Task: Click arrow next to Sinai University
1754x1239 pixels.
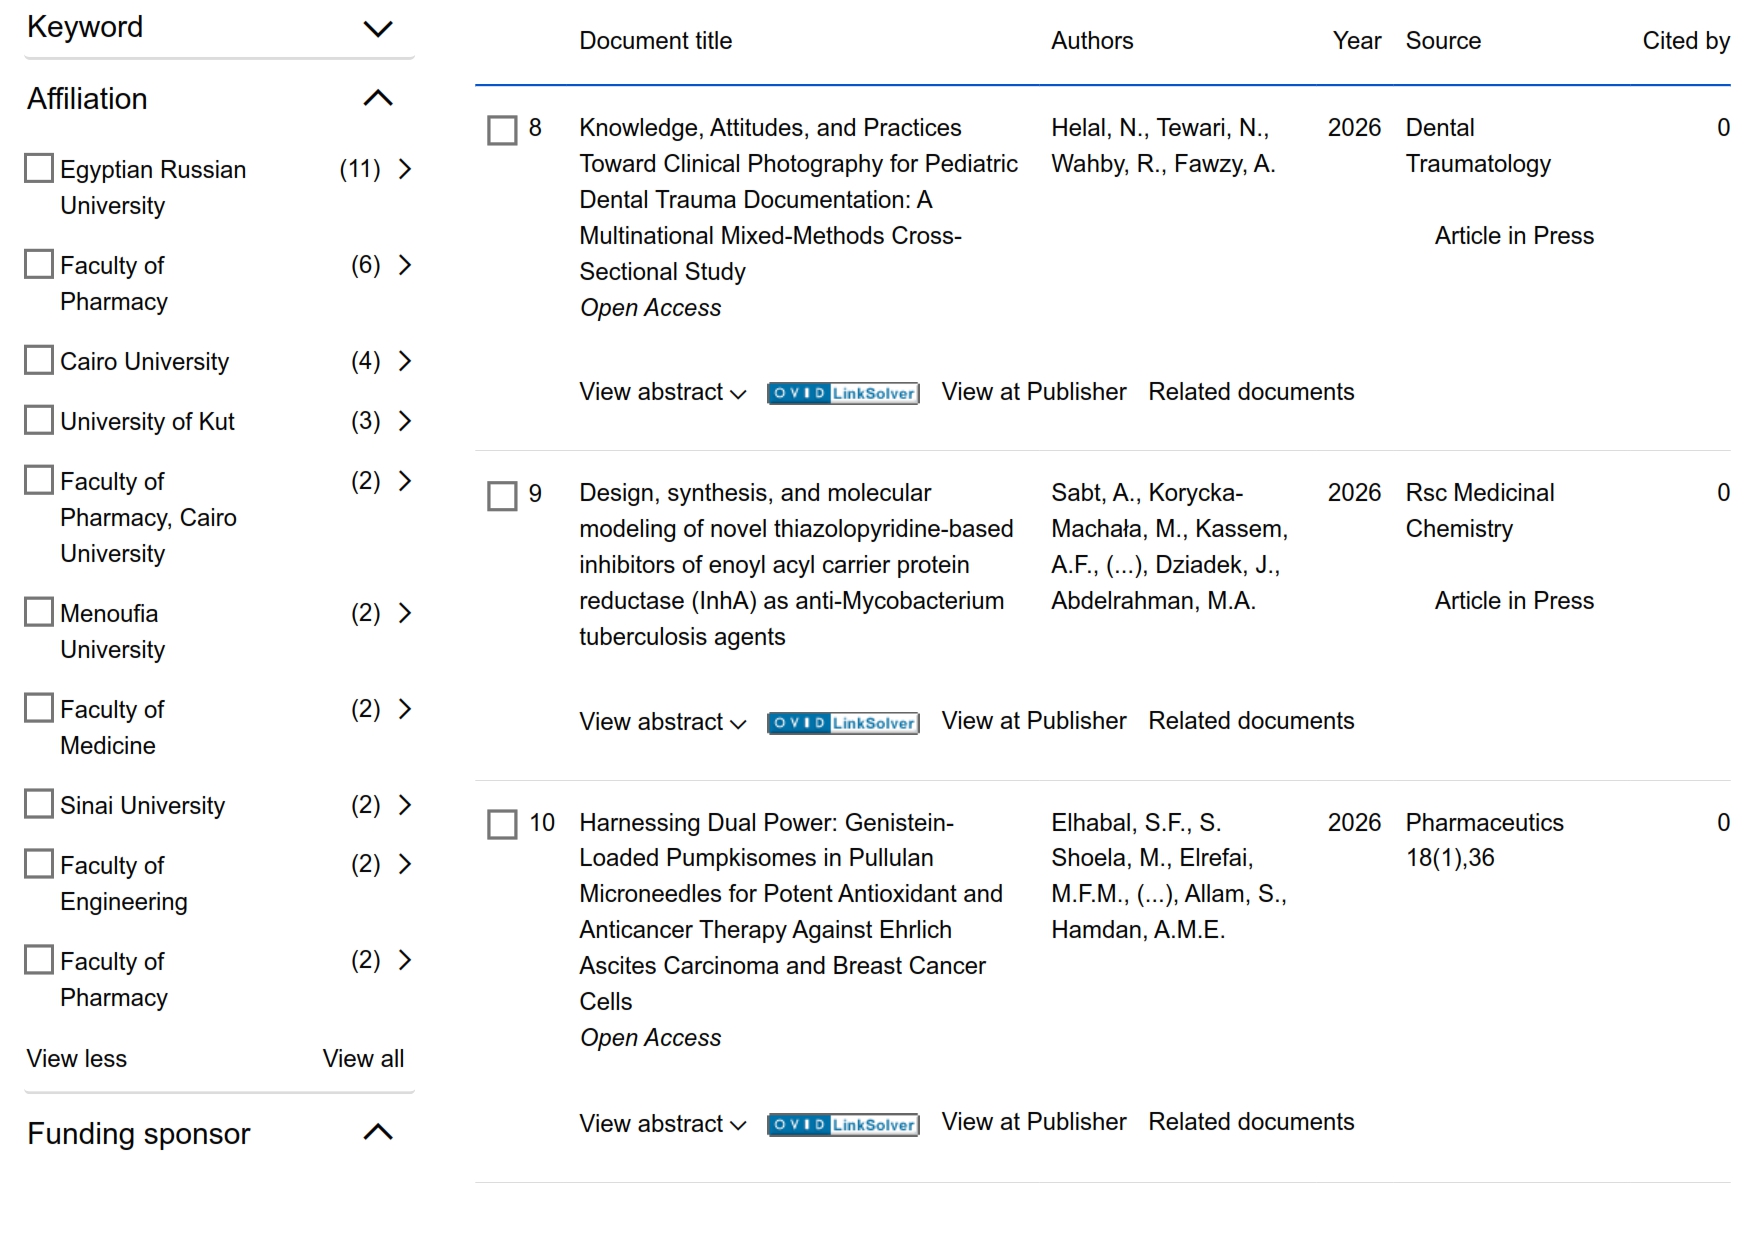Action: pyautogui.click(x=405, y=805)
